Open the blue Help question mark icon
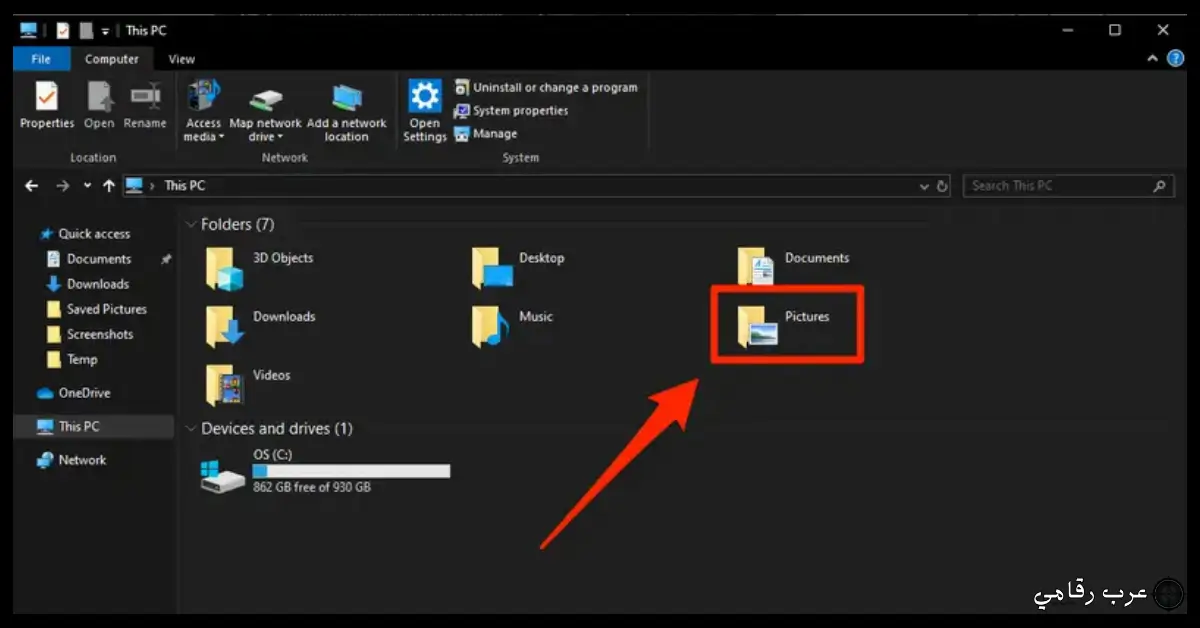 pyautogui.click(x=1175, y=59)
